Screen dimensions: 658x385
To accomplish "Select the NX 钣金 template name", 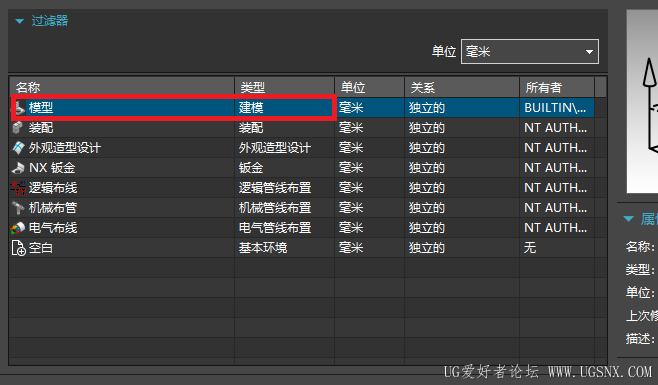I will tap(52, 168).
